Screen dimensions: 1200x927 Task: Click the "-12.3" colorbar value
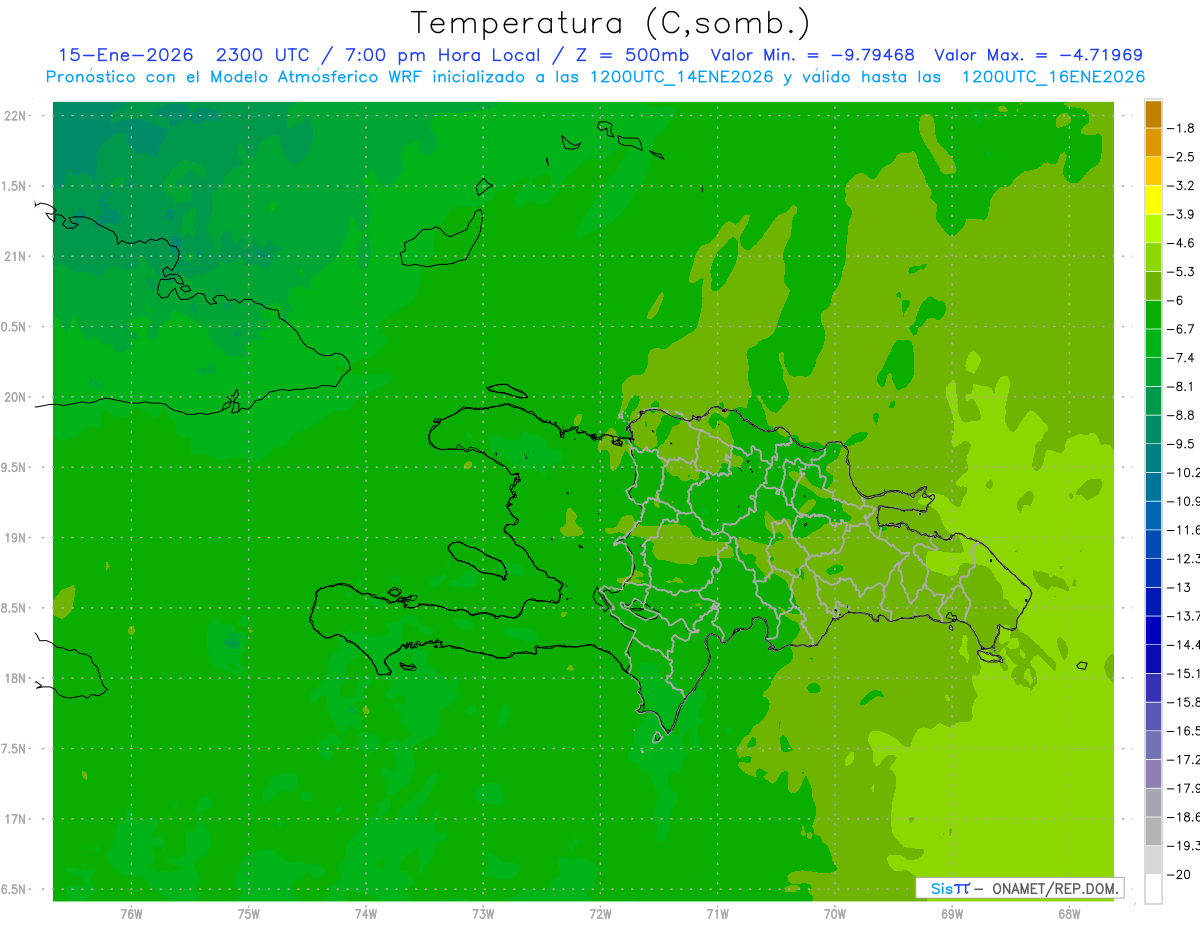tap(1184, 558)
